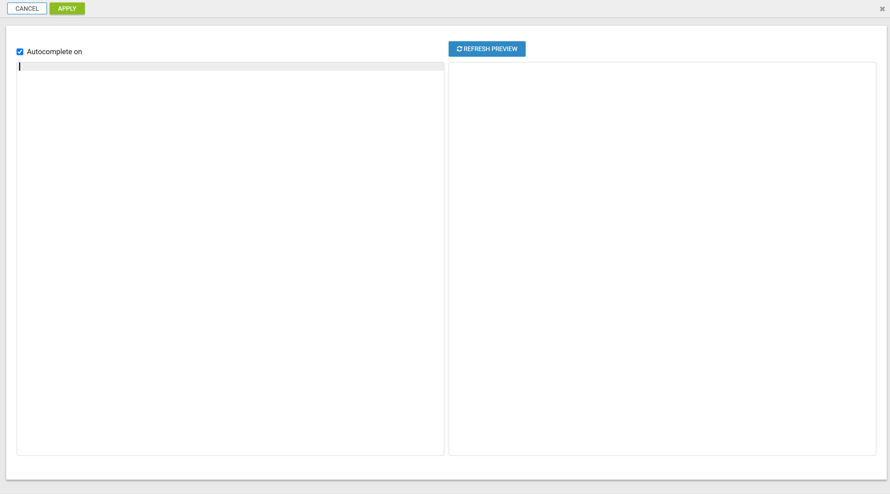Close the editor dialog with the X icon

click(882, 9)
